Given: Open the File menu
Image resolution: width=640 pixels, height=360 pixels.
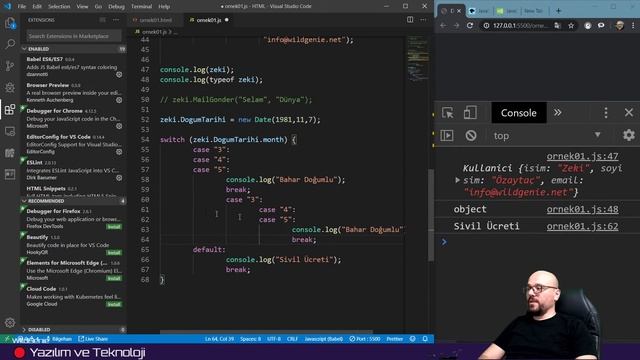Looking at the screenshot, I should click(22, 6).
